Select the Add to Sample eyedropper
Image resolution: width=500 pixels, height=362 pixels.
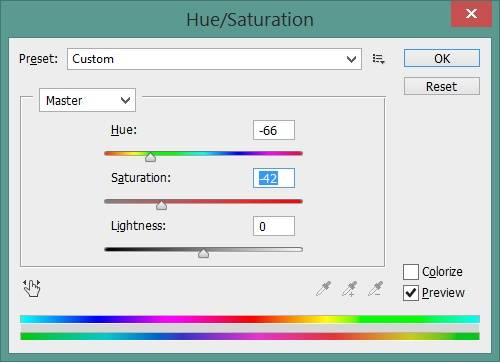tap(349, 288)
